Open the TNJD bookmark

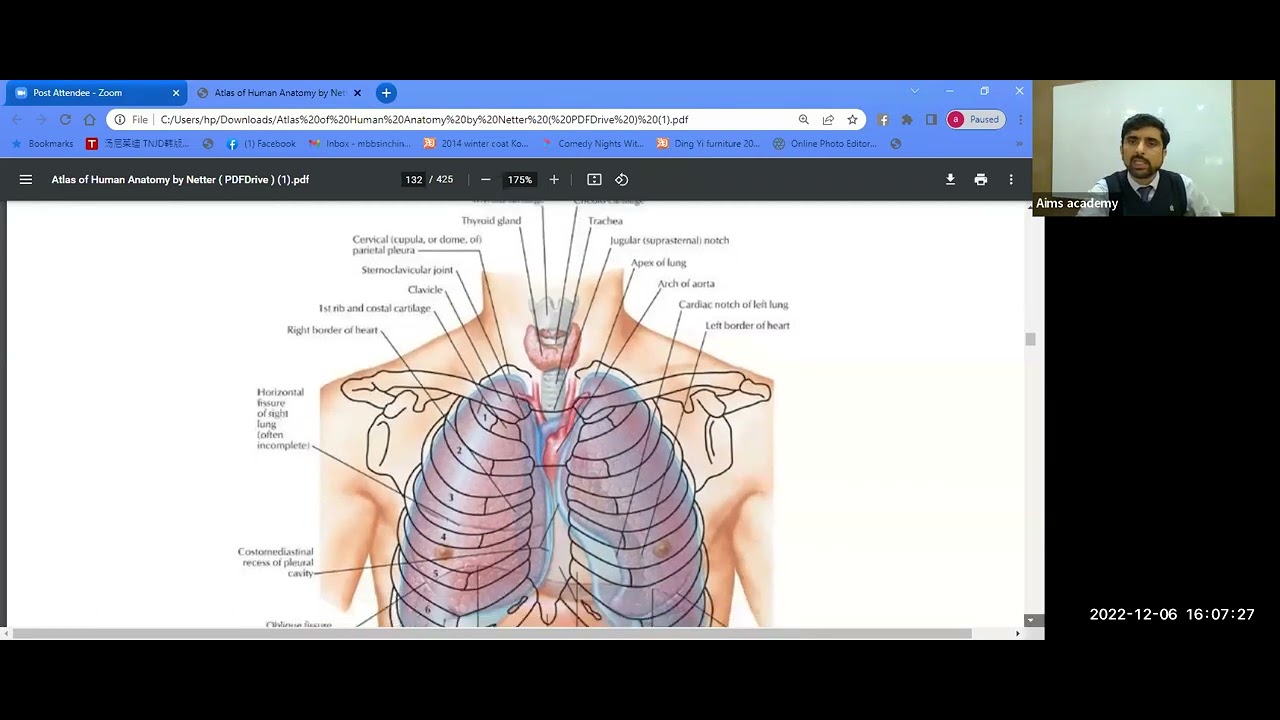pyautogui.click(x=137, y=144)
